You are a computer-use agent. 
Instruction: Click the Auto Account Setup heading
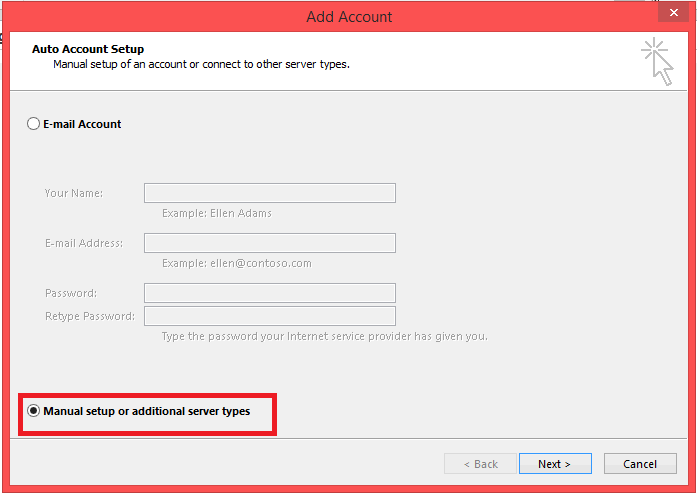coord(88,49)
